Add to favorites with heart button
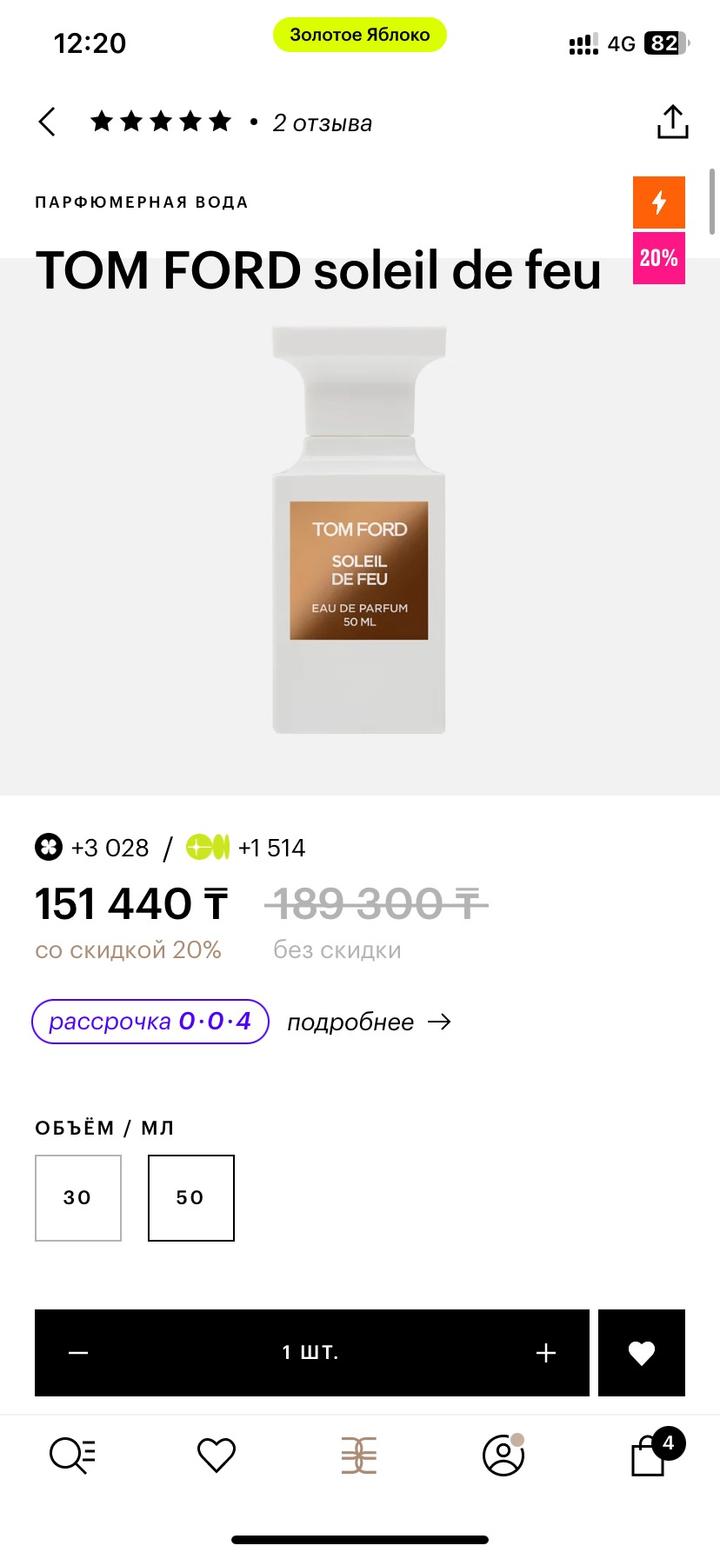Viewport: 720px width, 1558px height. 641,1353
